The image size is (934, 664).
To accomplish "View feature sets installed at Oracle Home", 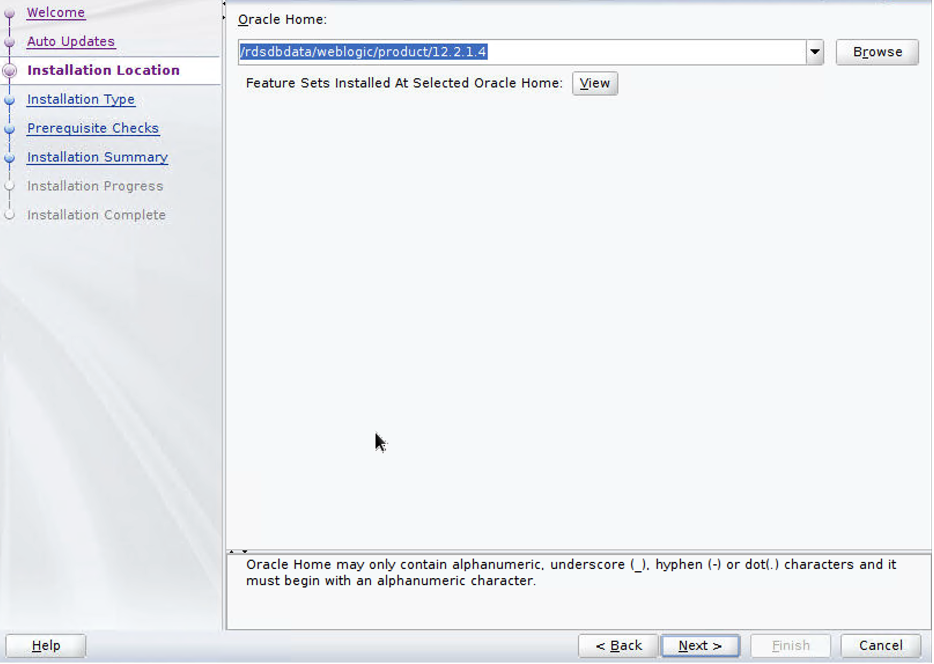I will pyautogui.click(x=595, y=84).
